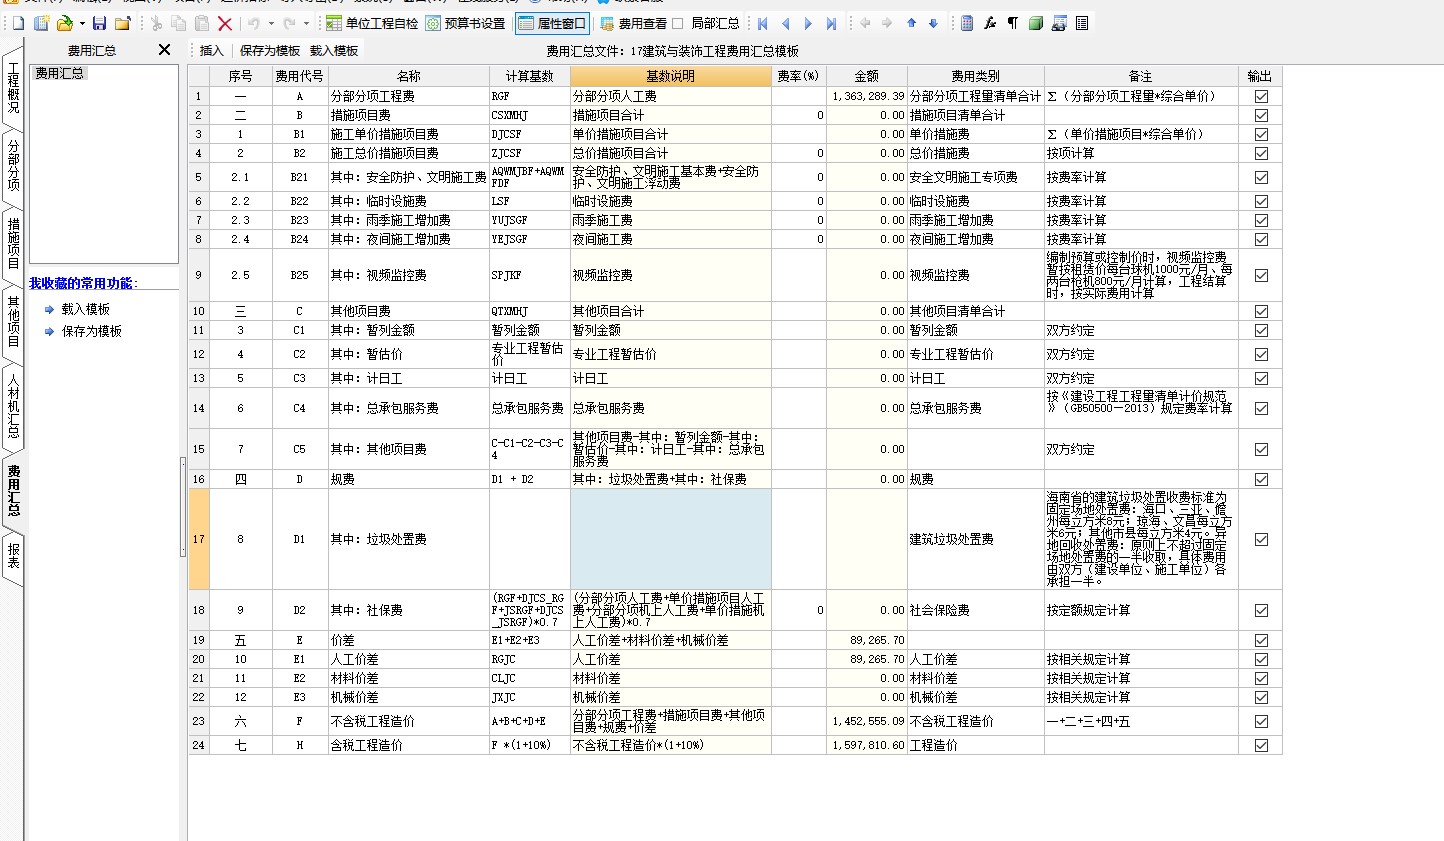Click the amount 1,597,810.60 cell
Viewport: 1444px width, 841px height.
[x=867, y=745]
